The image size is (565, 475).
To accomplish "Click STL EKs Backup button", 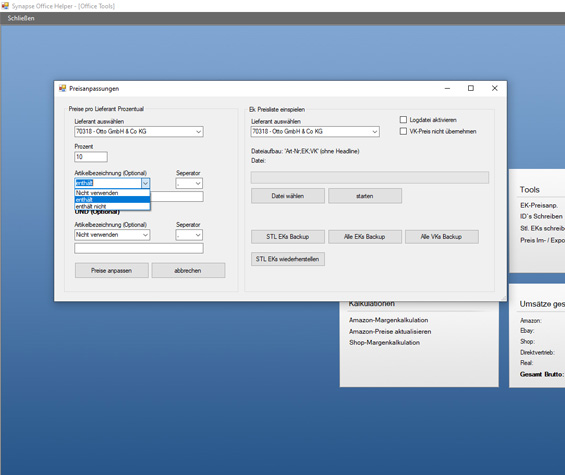I will (288, 237).
